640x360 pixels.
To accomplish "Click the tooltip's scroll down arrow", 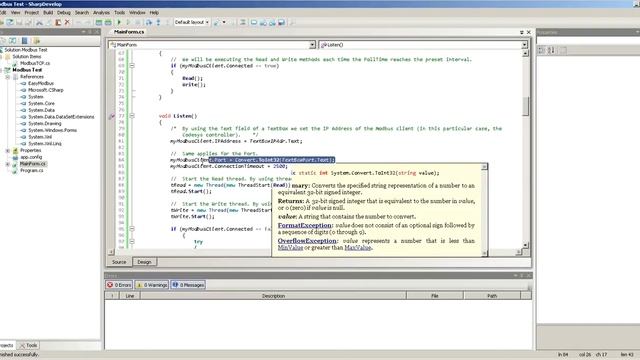I will (484, 253).
